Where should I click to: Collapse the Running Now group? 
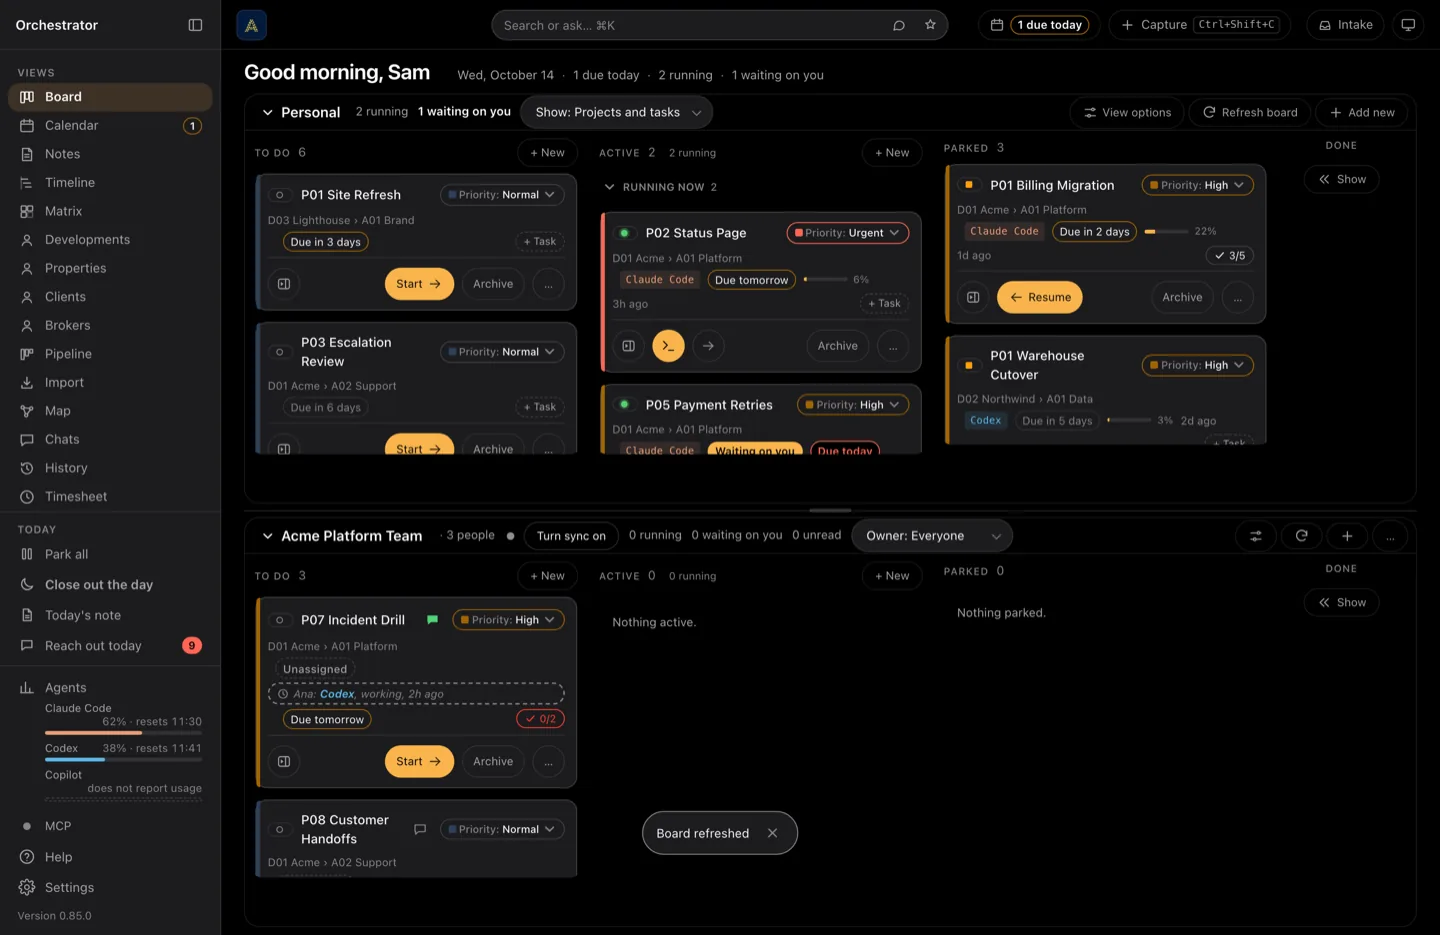(x=609, y=187)
